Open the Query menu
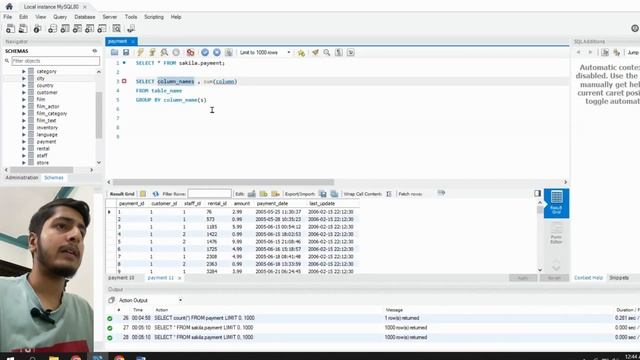The width and height of the screenshot is (640, 360). [60, 17]
